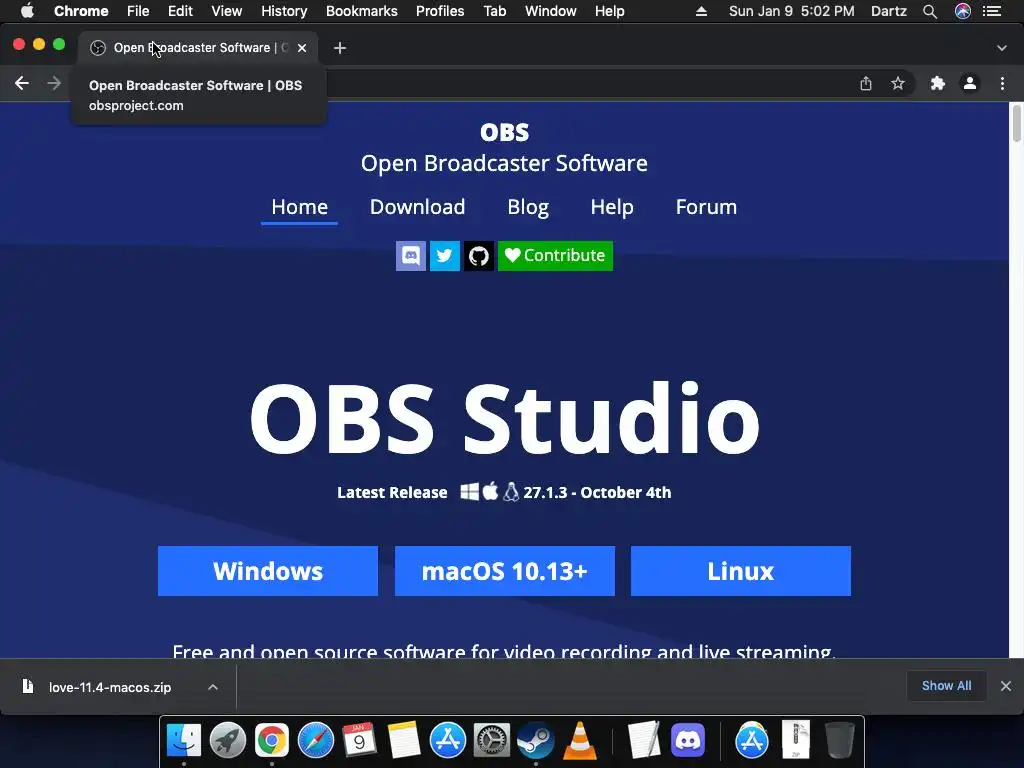Open the Window menu

point(551,11)
